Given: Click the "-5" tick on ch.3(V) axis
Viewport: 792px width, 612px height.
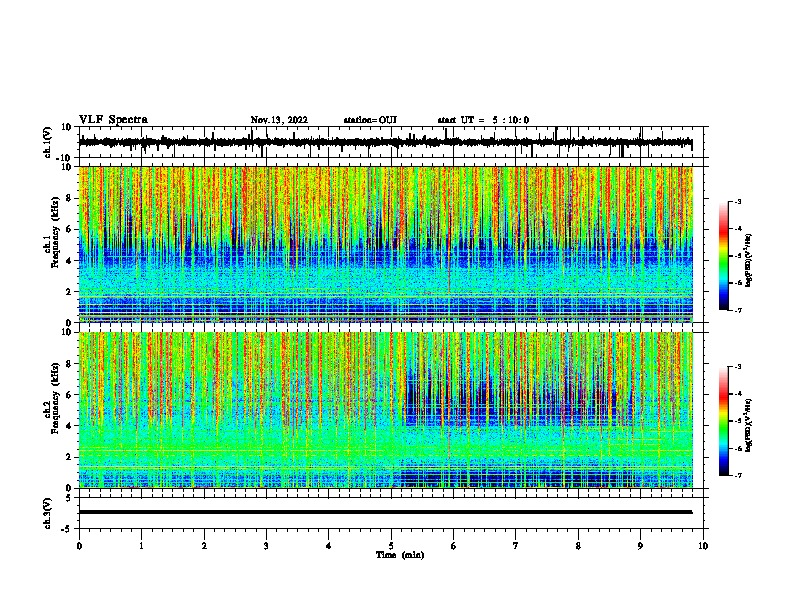Looking at the screenshot, I should click(x=68, y=529).
